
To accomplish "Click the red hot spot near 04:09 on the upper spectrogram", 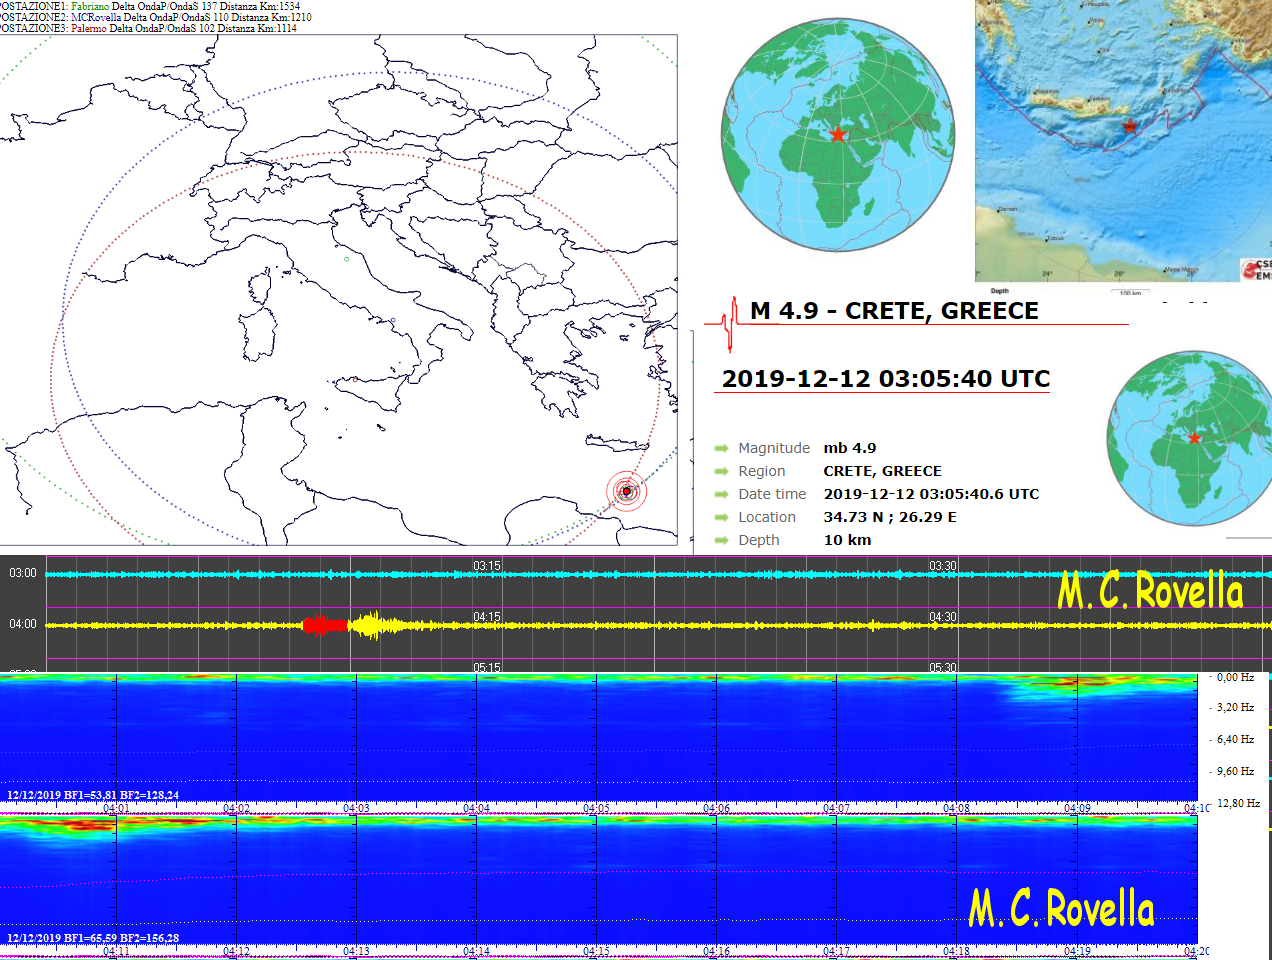I will click(1075, 683).
